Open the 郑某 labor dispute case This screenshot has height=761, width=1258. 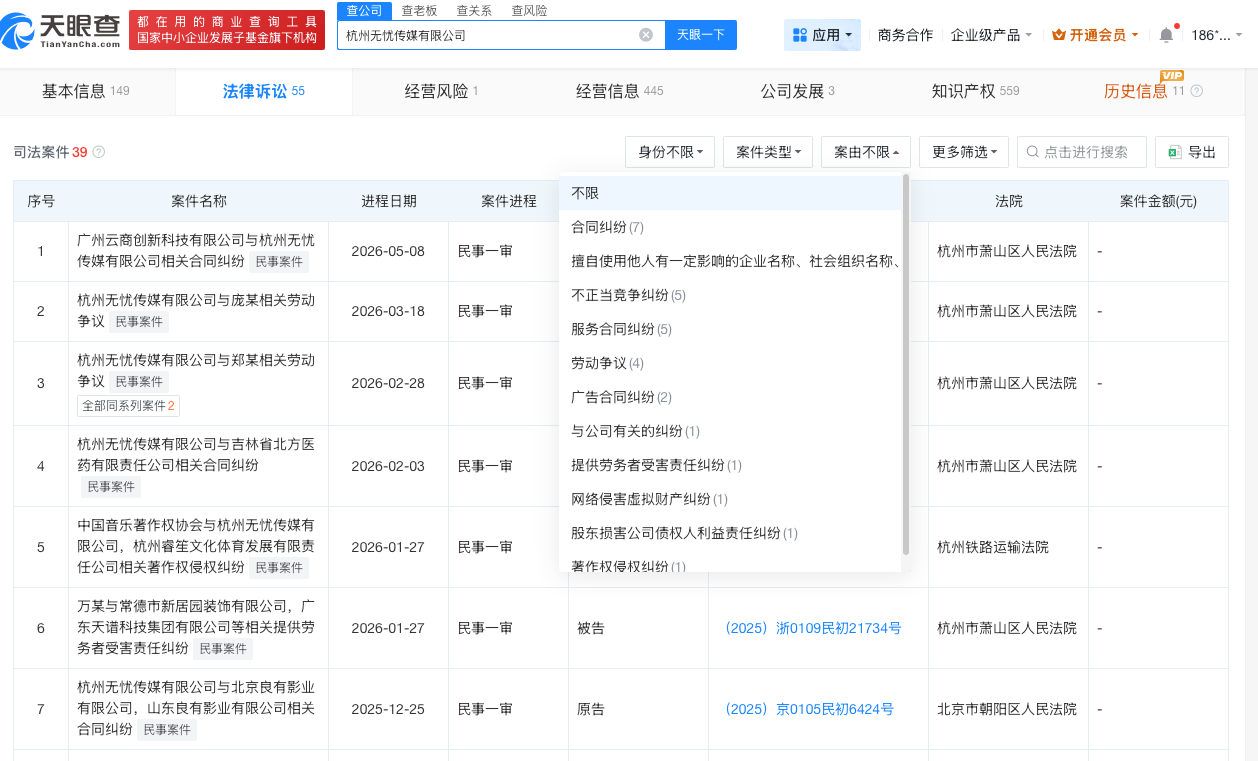pyautogui.click(x=196, y=371)
